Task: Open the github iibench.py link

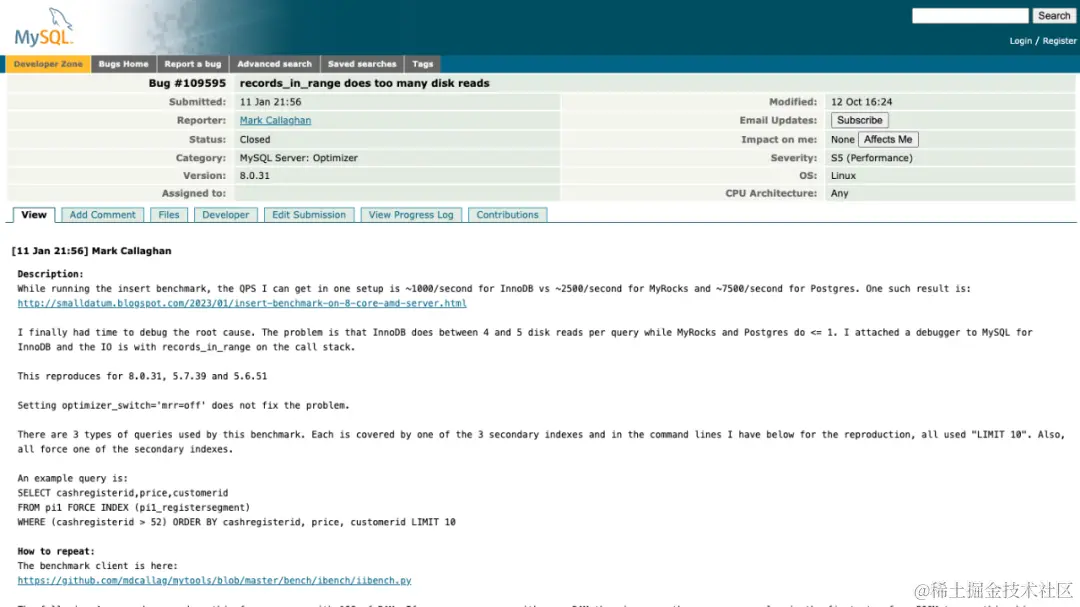Action: pos(214,581)
